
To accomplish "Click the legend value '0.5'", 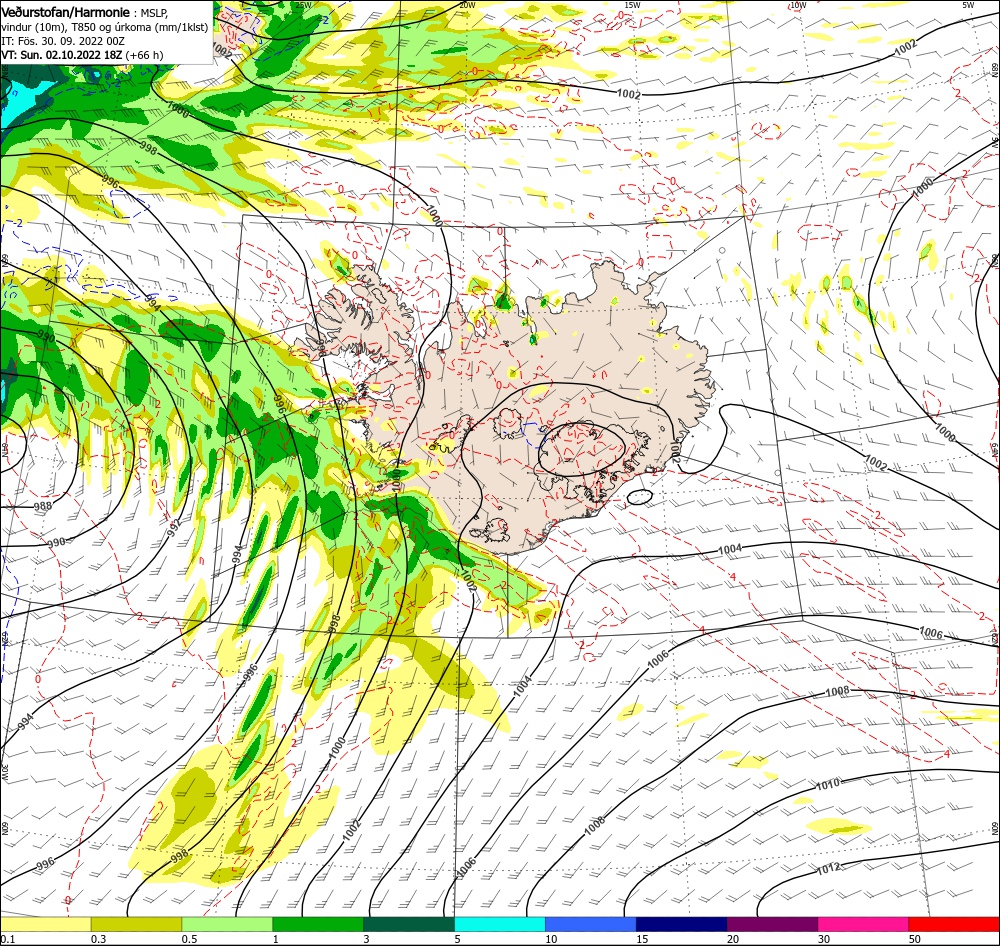I will (189, 938).
